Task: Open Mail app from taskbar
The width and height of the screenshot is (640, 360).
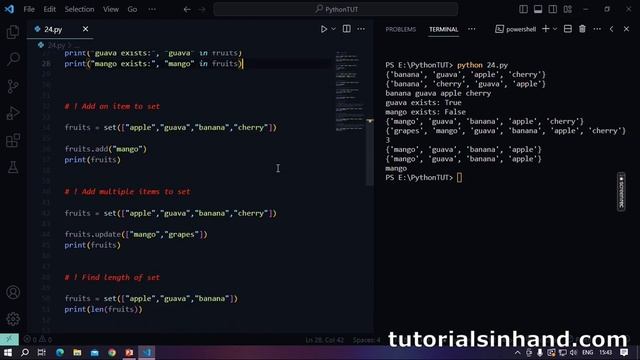Action: point(95,352)
